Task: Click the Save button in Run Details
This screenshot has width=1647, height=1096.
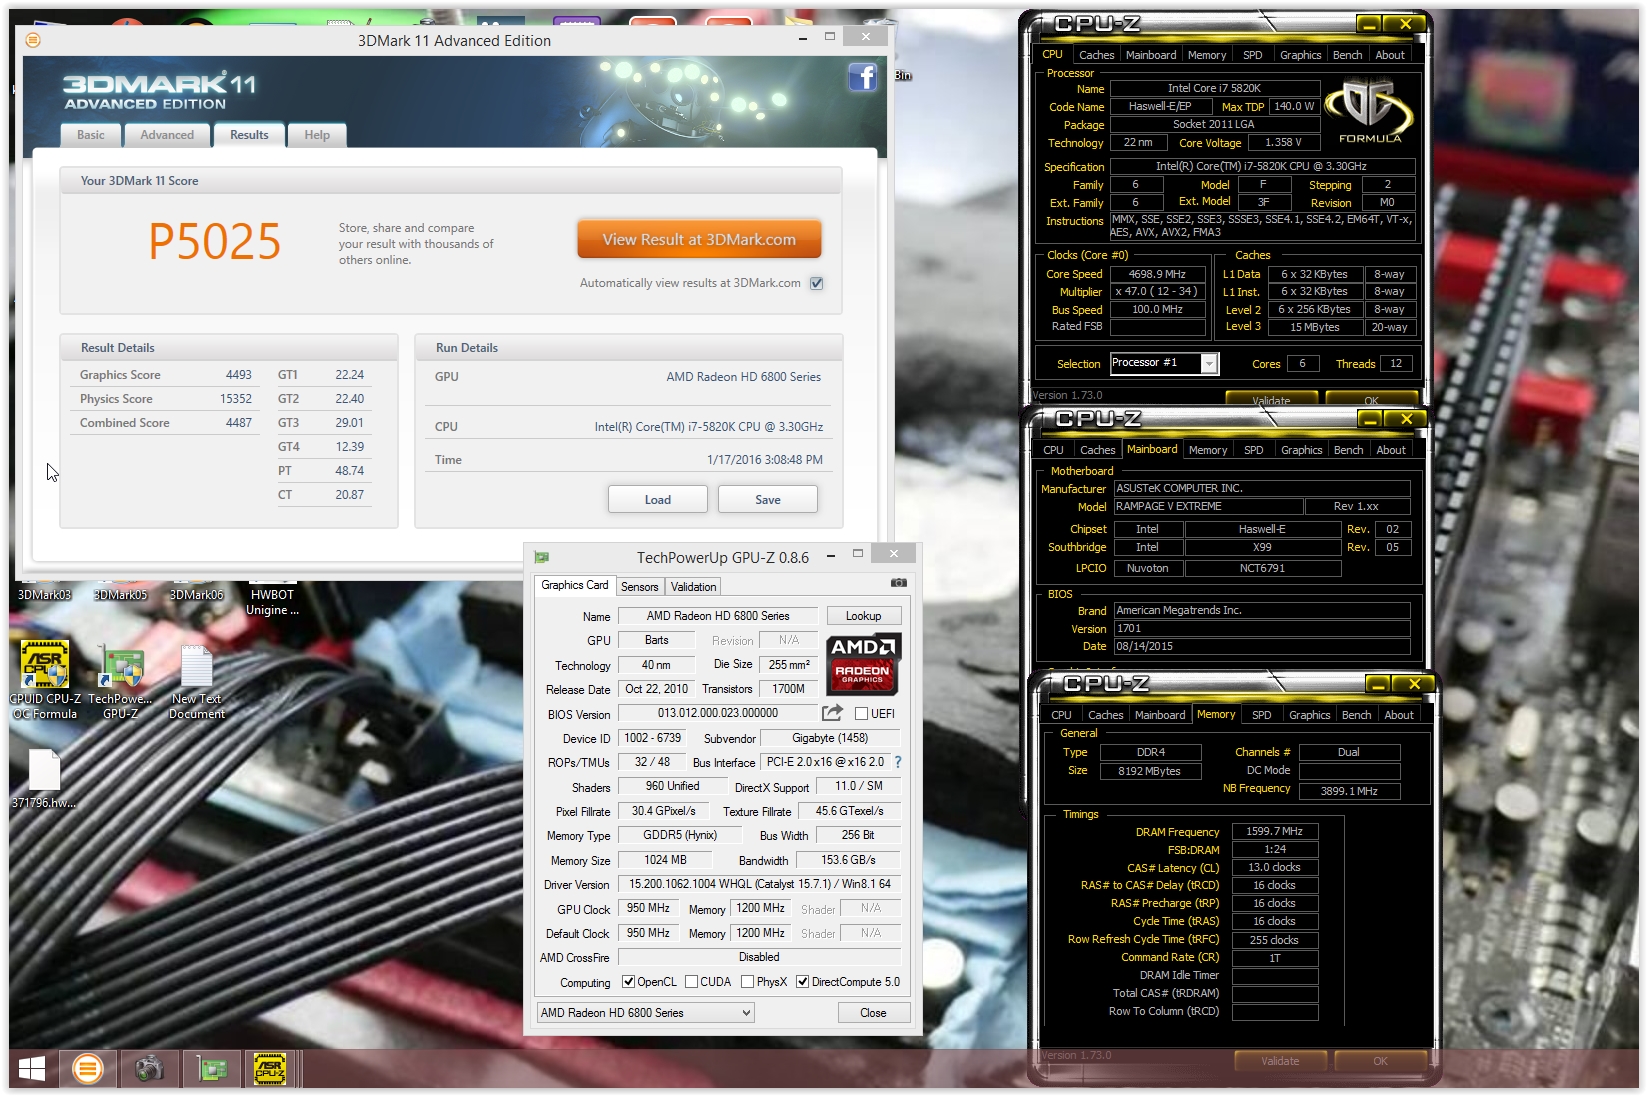Action: (x=768, y=499)
